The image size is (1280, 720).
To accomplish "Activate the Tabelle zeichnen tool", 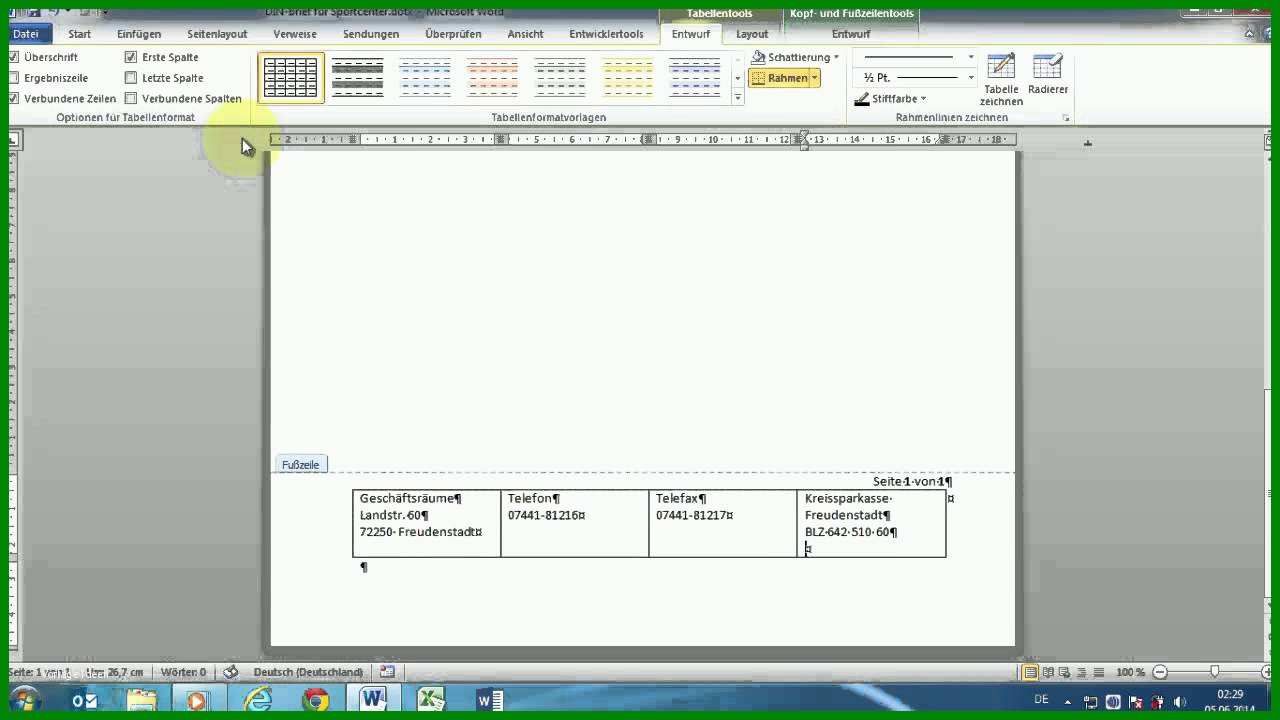I will pos(1001,80).
